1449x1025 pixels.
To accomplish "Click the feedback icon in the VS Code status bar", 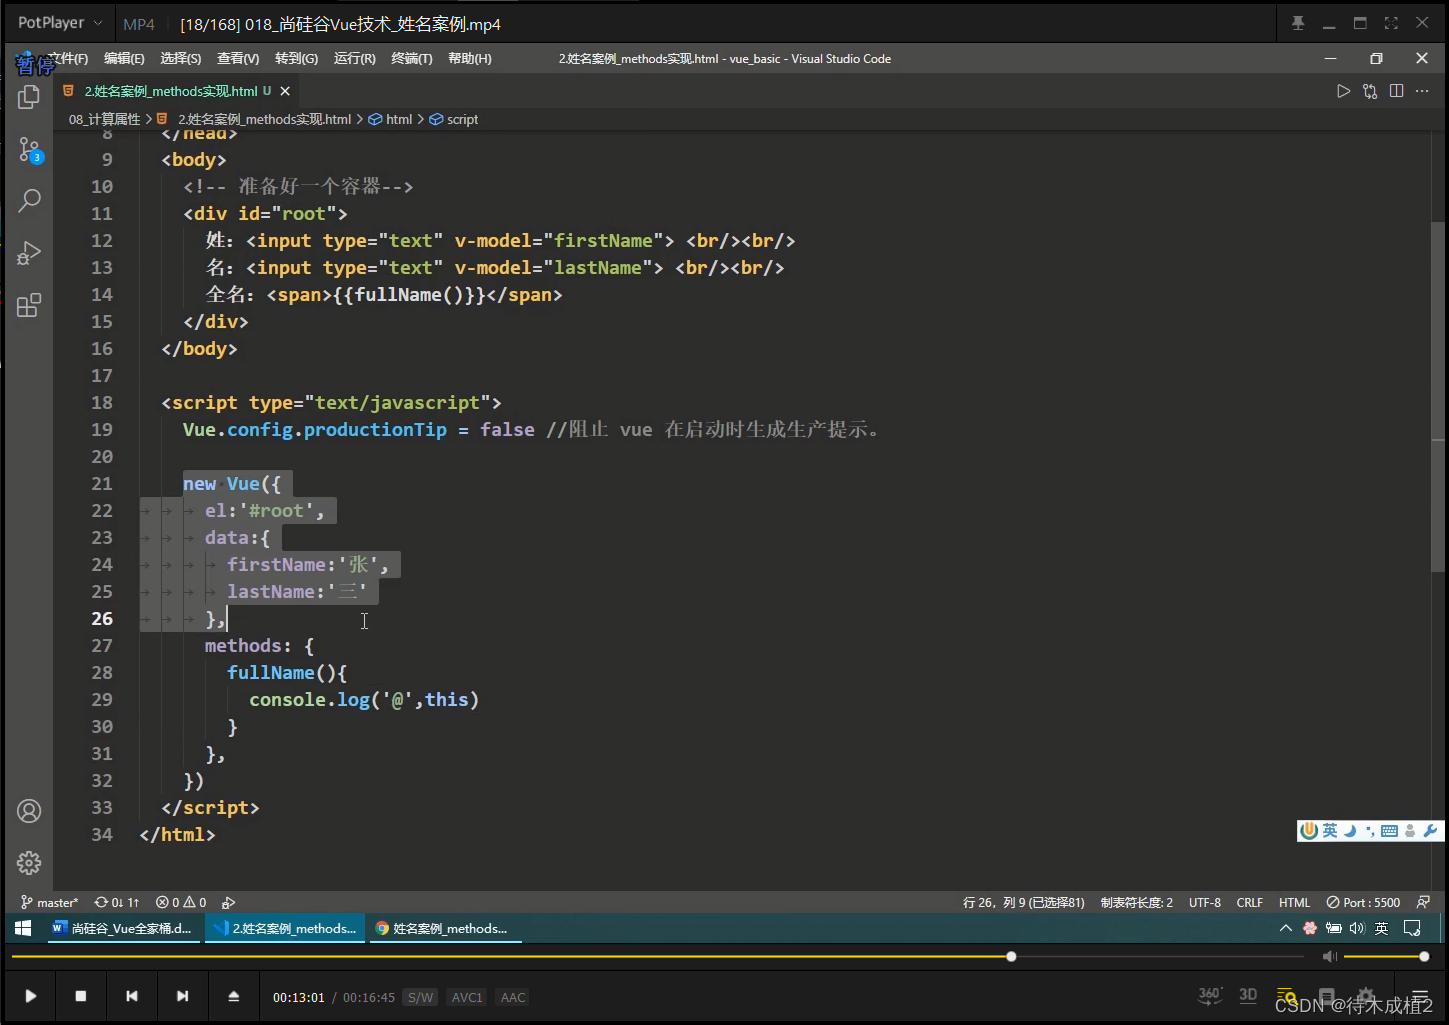I will pos(1423,902).
